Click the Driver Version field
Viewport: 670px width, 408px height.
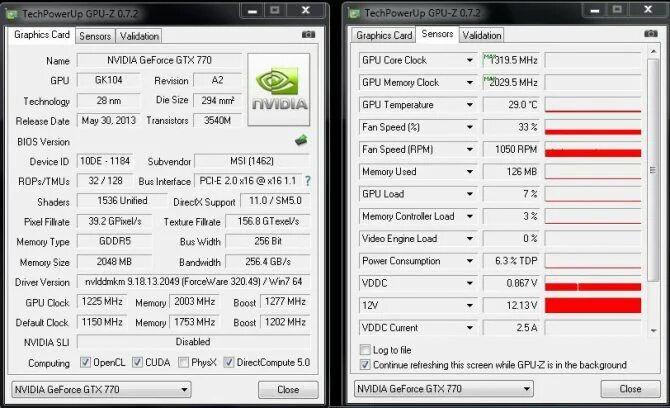coord(194,282)
